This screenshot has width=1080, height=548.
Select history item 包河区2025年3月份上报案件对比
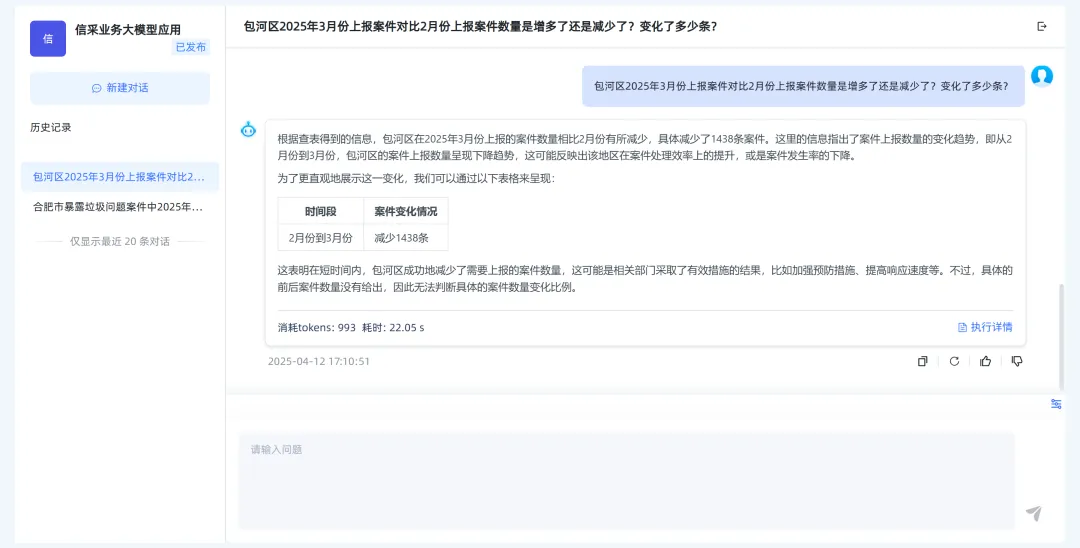tap(119, 177)
